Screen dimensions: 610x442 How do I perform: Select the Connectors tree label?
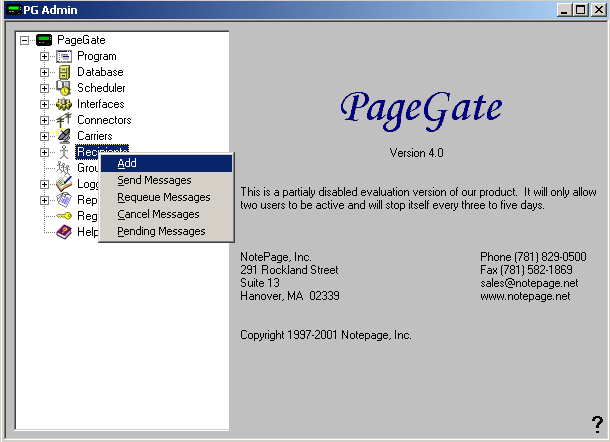pos(104,120)
